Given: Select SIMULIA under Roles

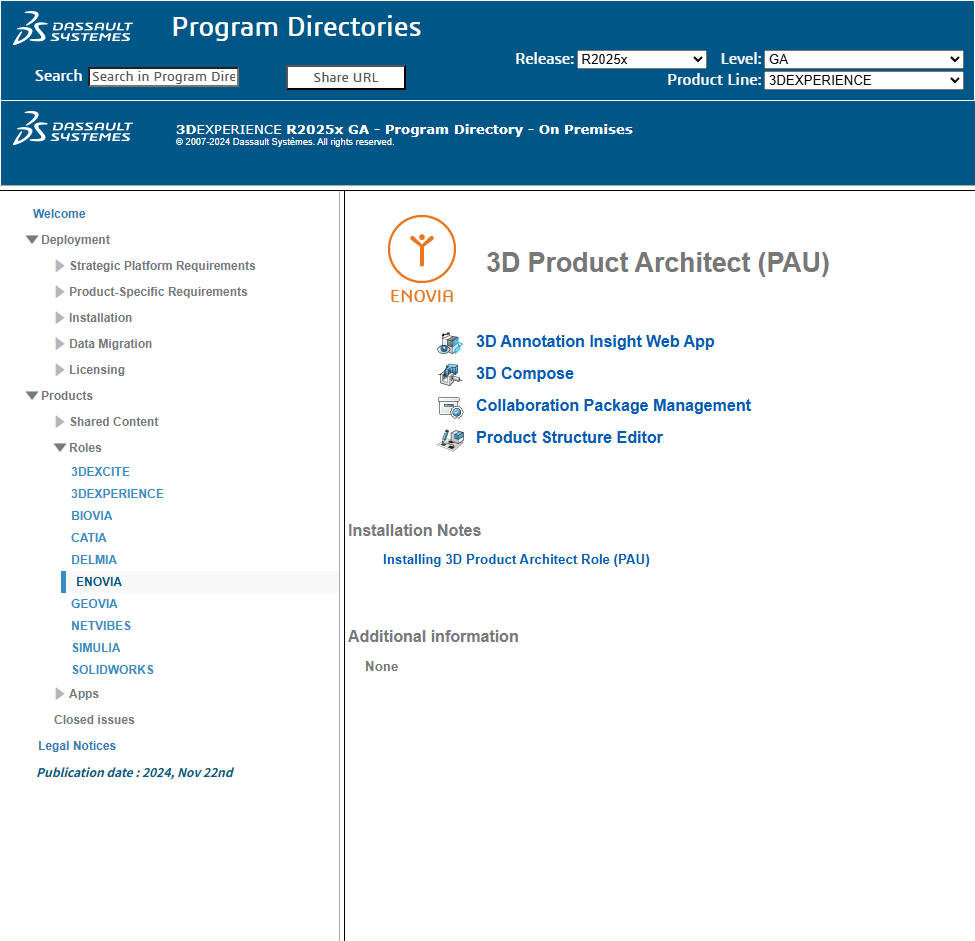Looking at the screenshot, I should click(x=96, y=647).
